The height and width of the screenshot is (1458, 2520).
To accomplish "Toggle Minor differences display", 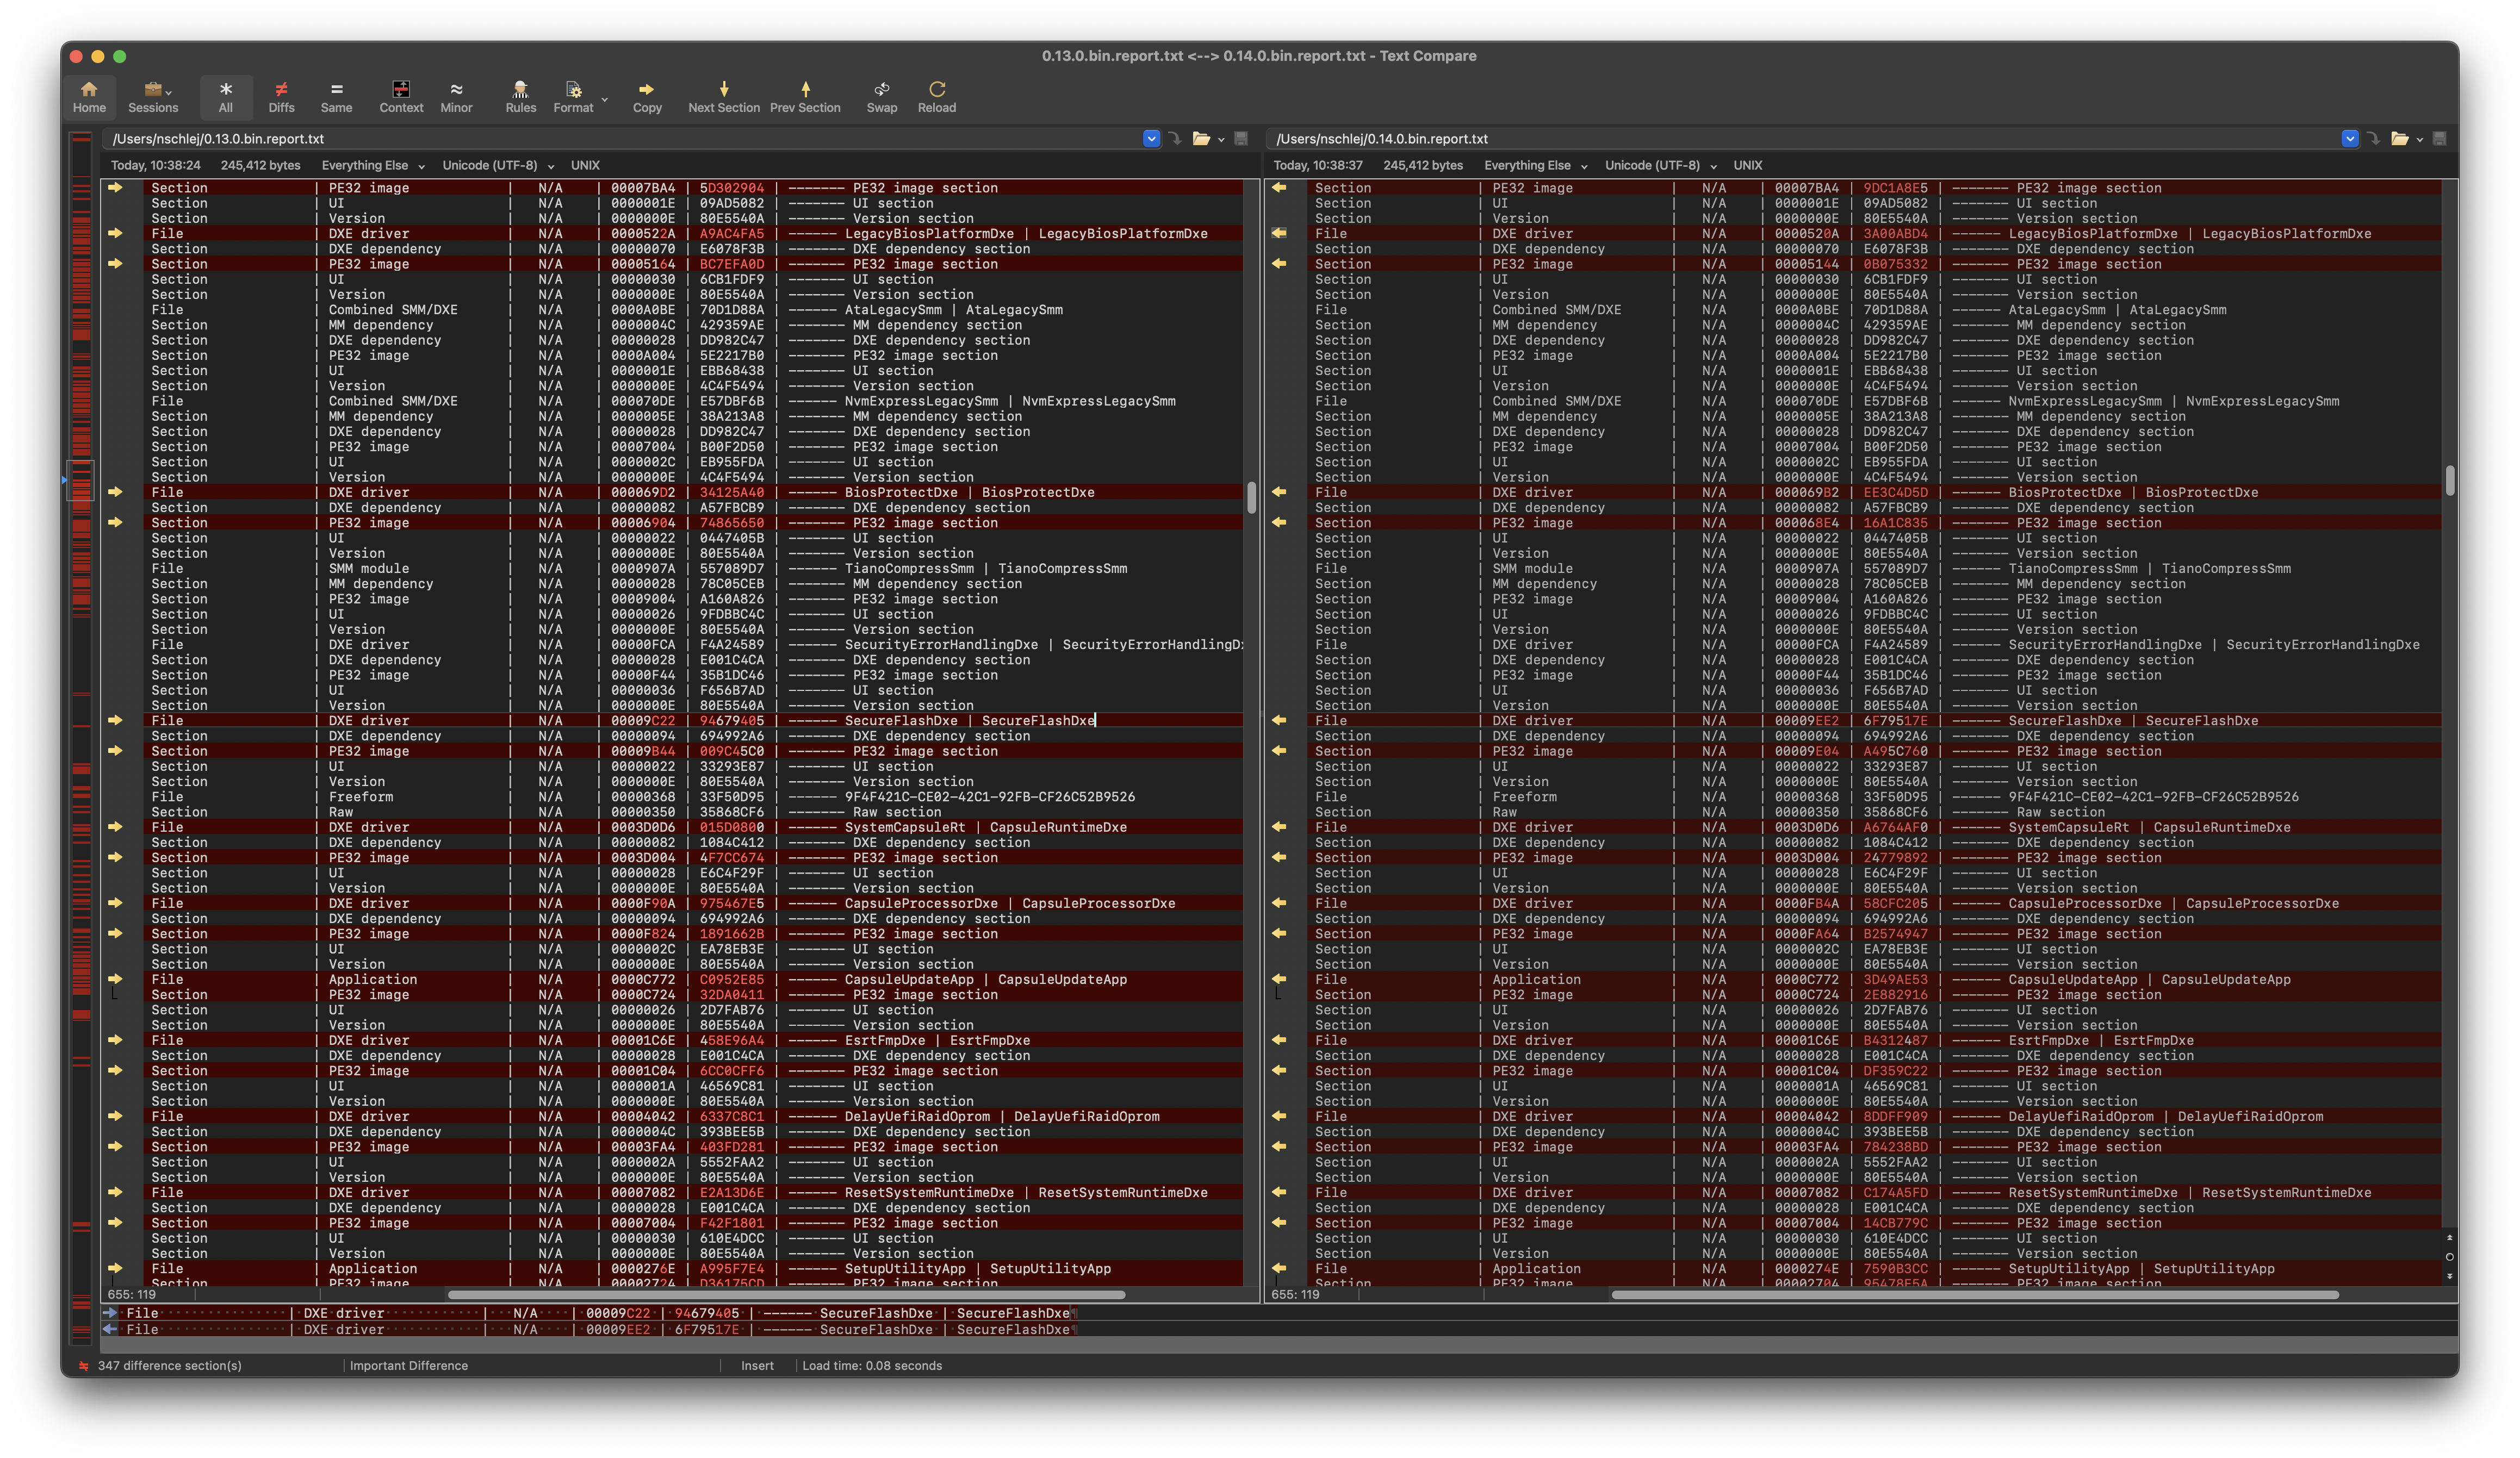I will coord(456,97).
